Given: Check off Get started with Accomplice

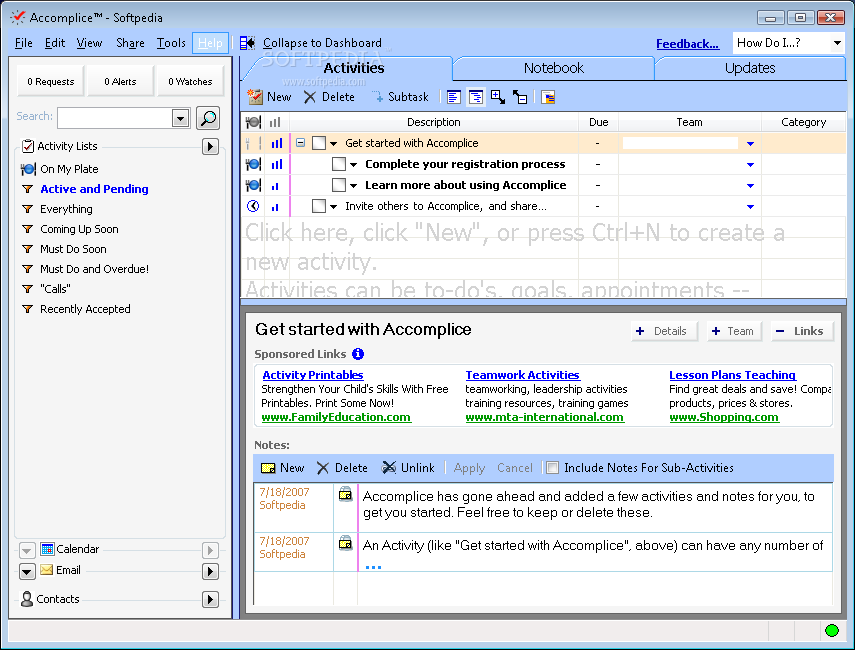Looking at the screenshot, I should (x=319, y=143).
